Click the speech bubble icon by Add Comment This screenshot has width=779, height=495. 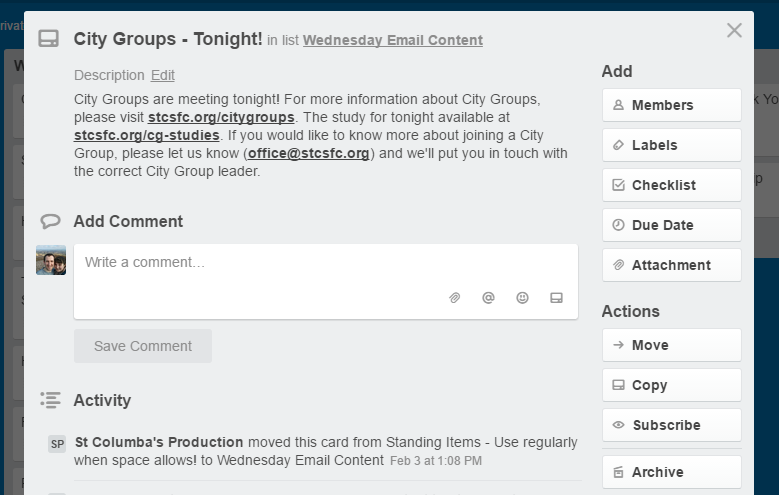50,221
